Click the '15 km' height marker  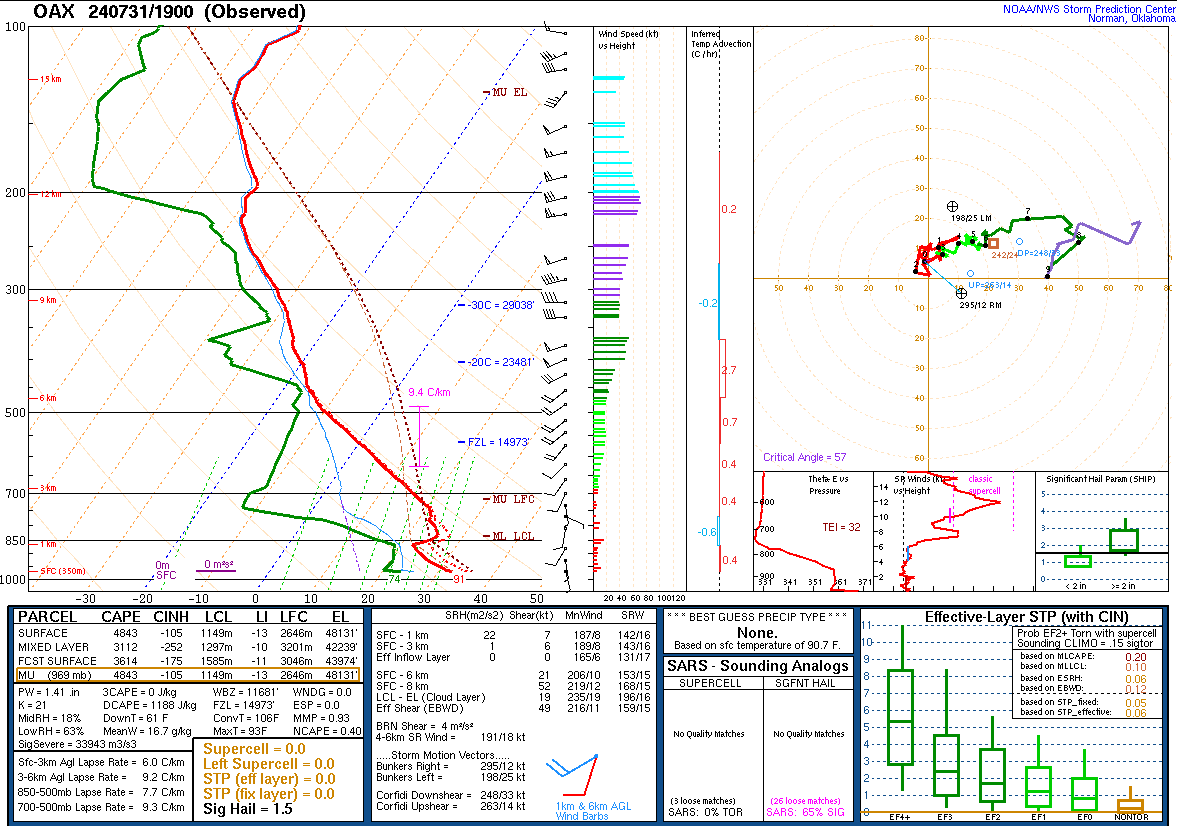point(47,79)
